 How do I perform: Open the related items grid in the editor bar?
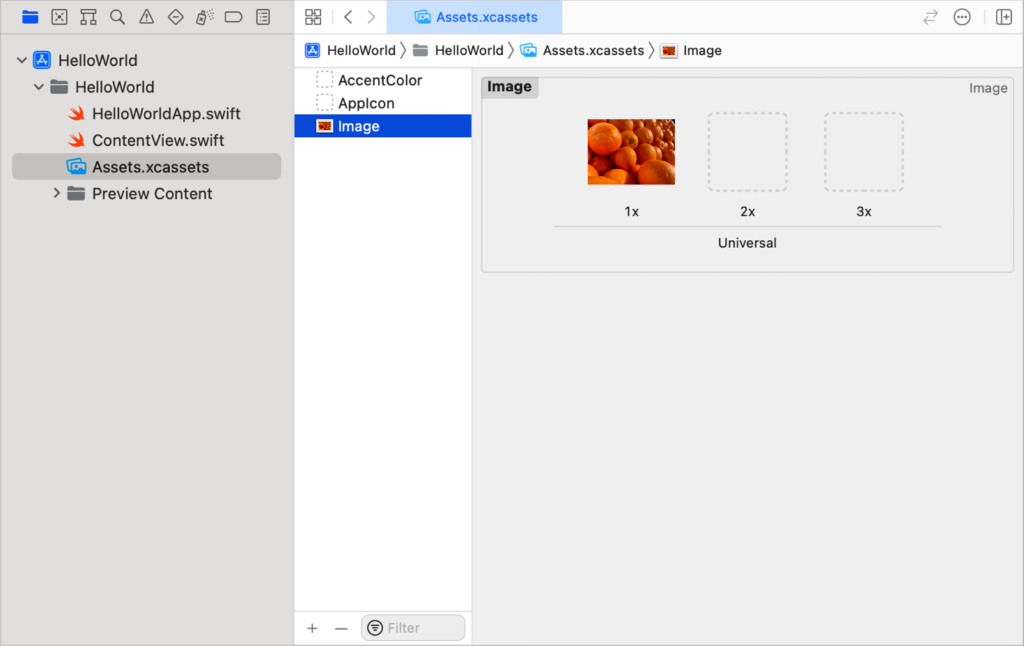point(313,17)
